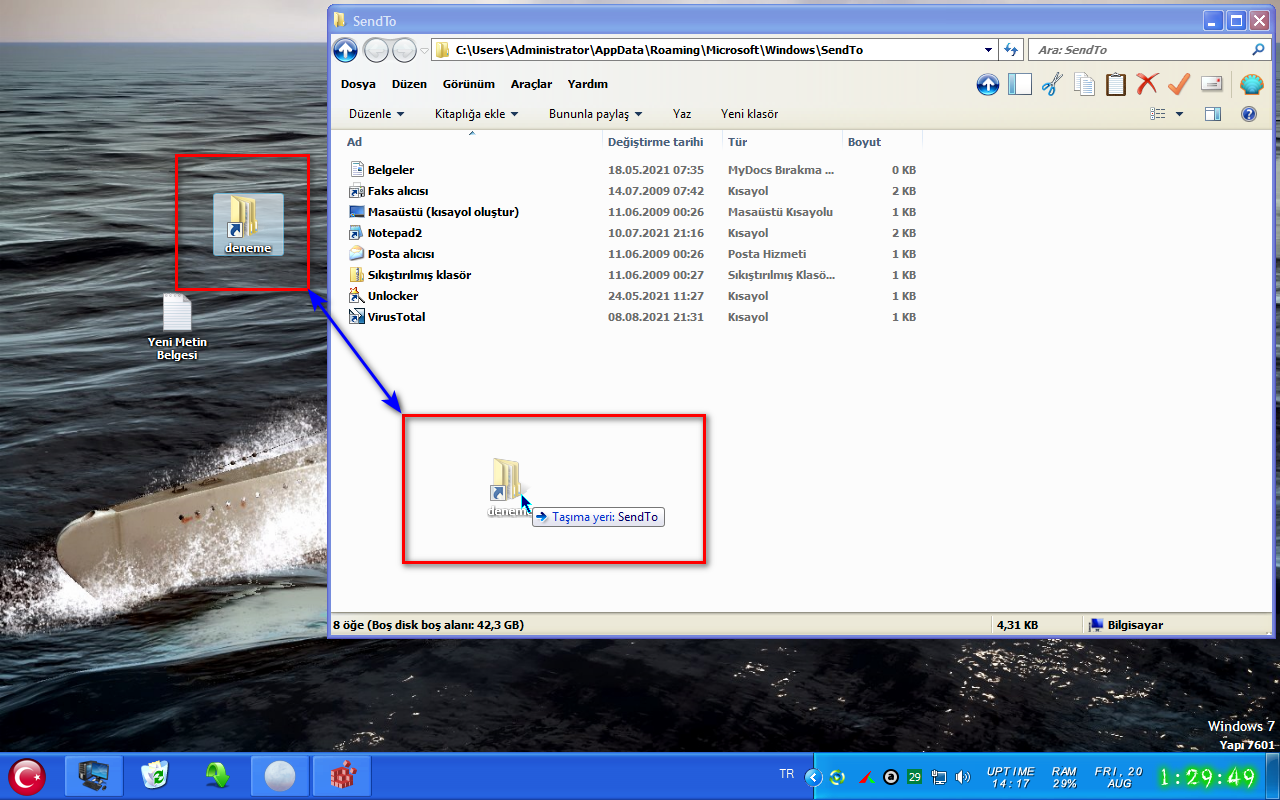Click the search magnifier icon
Viewport: 1280px width, 800px height.
pos(1258,49)
